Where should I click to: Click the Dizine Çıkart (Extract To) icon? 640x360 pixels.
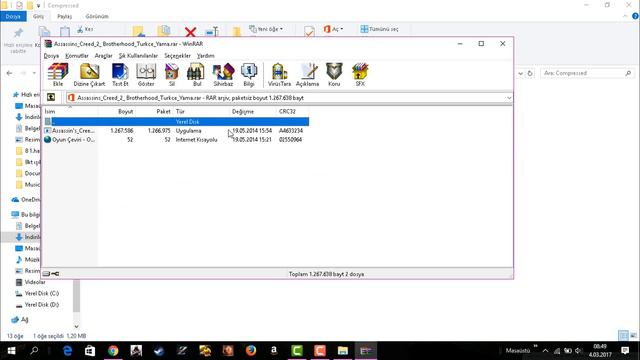click(89, 75)
